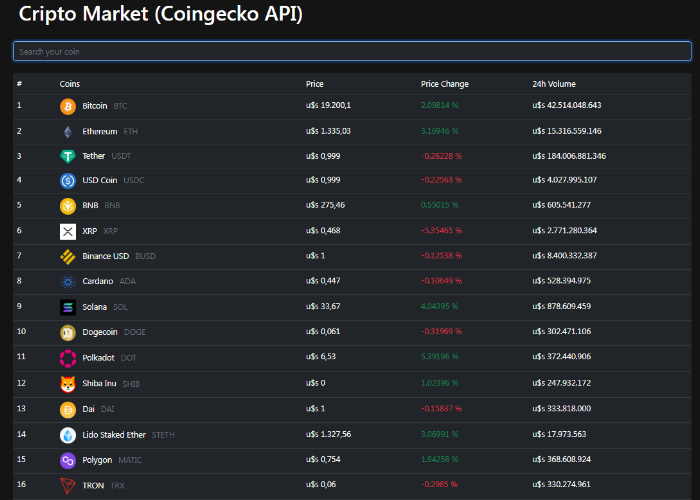Click Tether volume u$s 184.006.881.346
700x500 pixels.
569,156
